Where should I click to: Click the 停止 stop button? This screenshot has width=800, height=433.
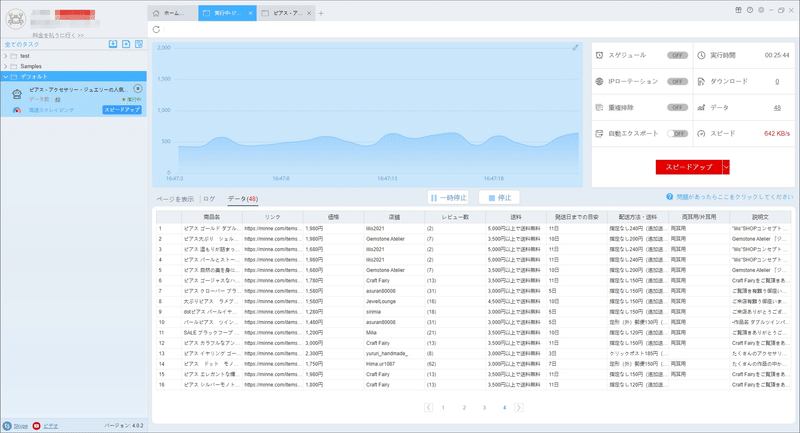pyautogui.click(x=499, y=197)
